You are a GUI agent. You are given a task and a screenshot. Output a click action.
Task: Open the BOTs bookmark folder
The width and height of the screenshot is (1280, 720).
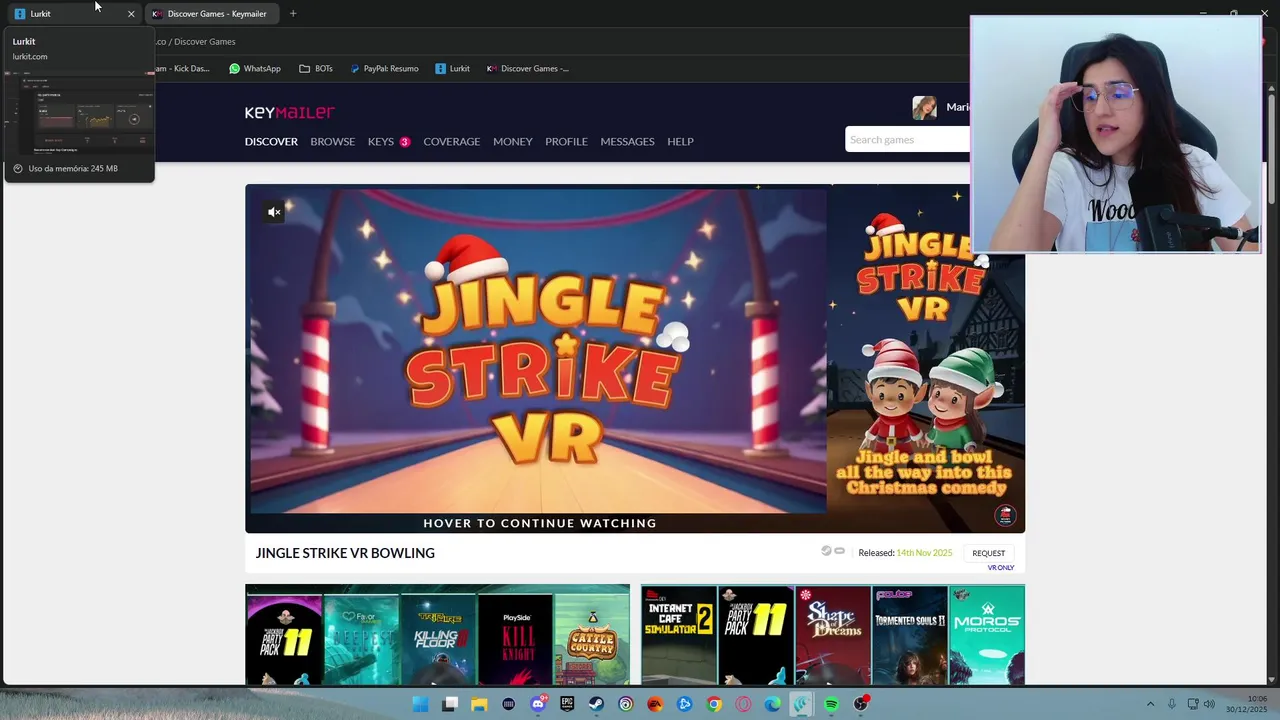click(316, 69)
